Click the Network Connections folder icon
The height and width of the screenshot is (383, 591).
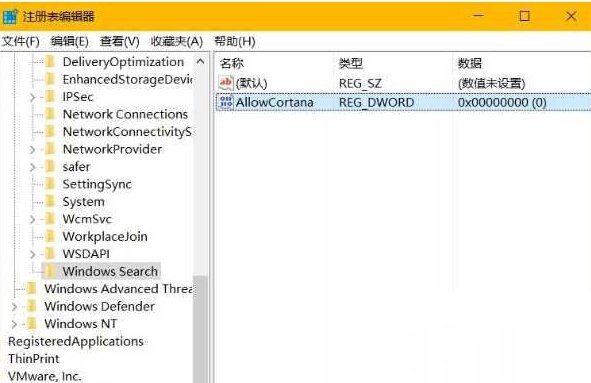(50, 114)
